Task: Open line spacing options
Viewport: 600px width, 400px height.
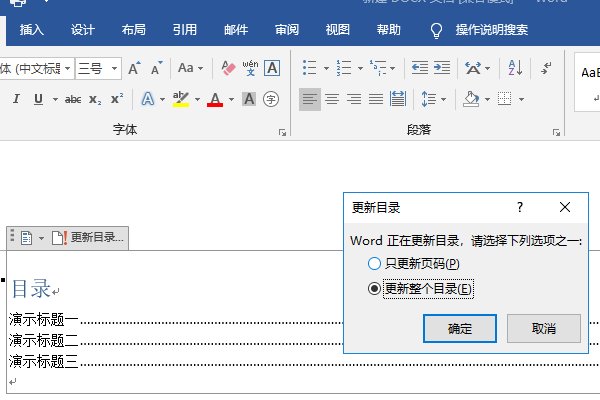Action: click(x=429, y=99)
